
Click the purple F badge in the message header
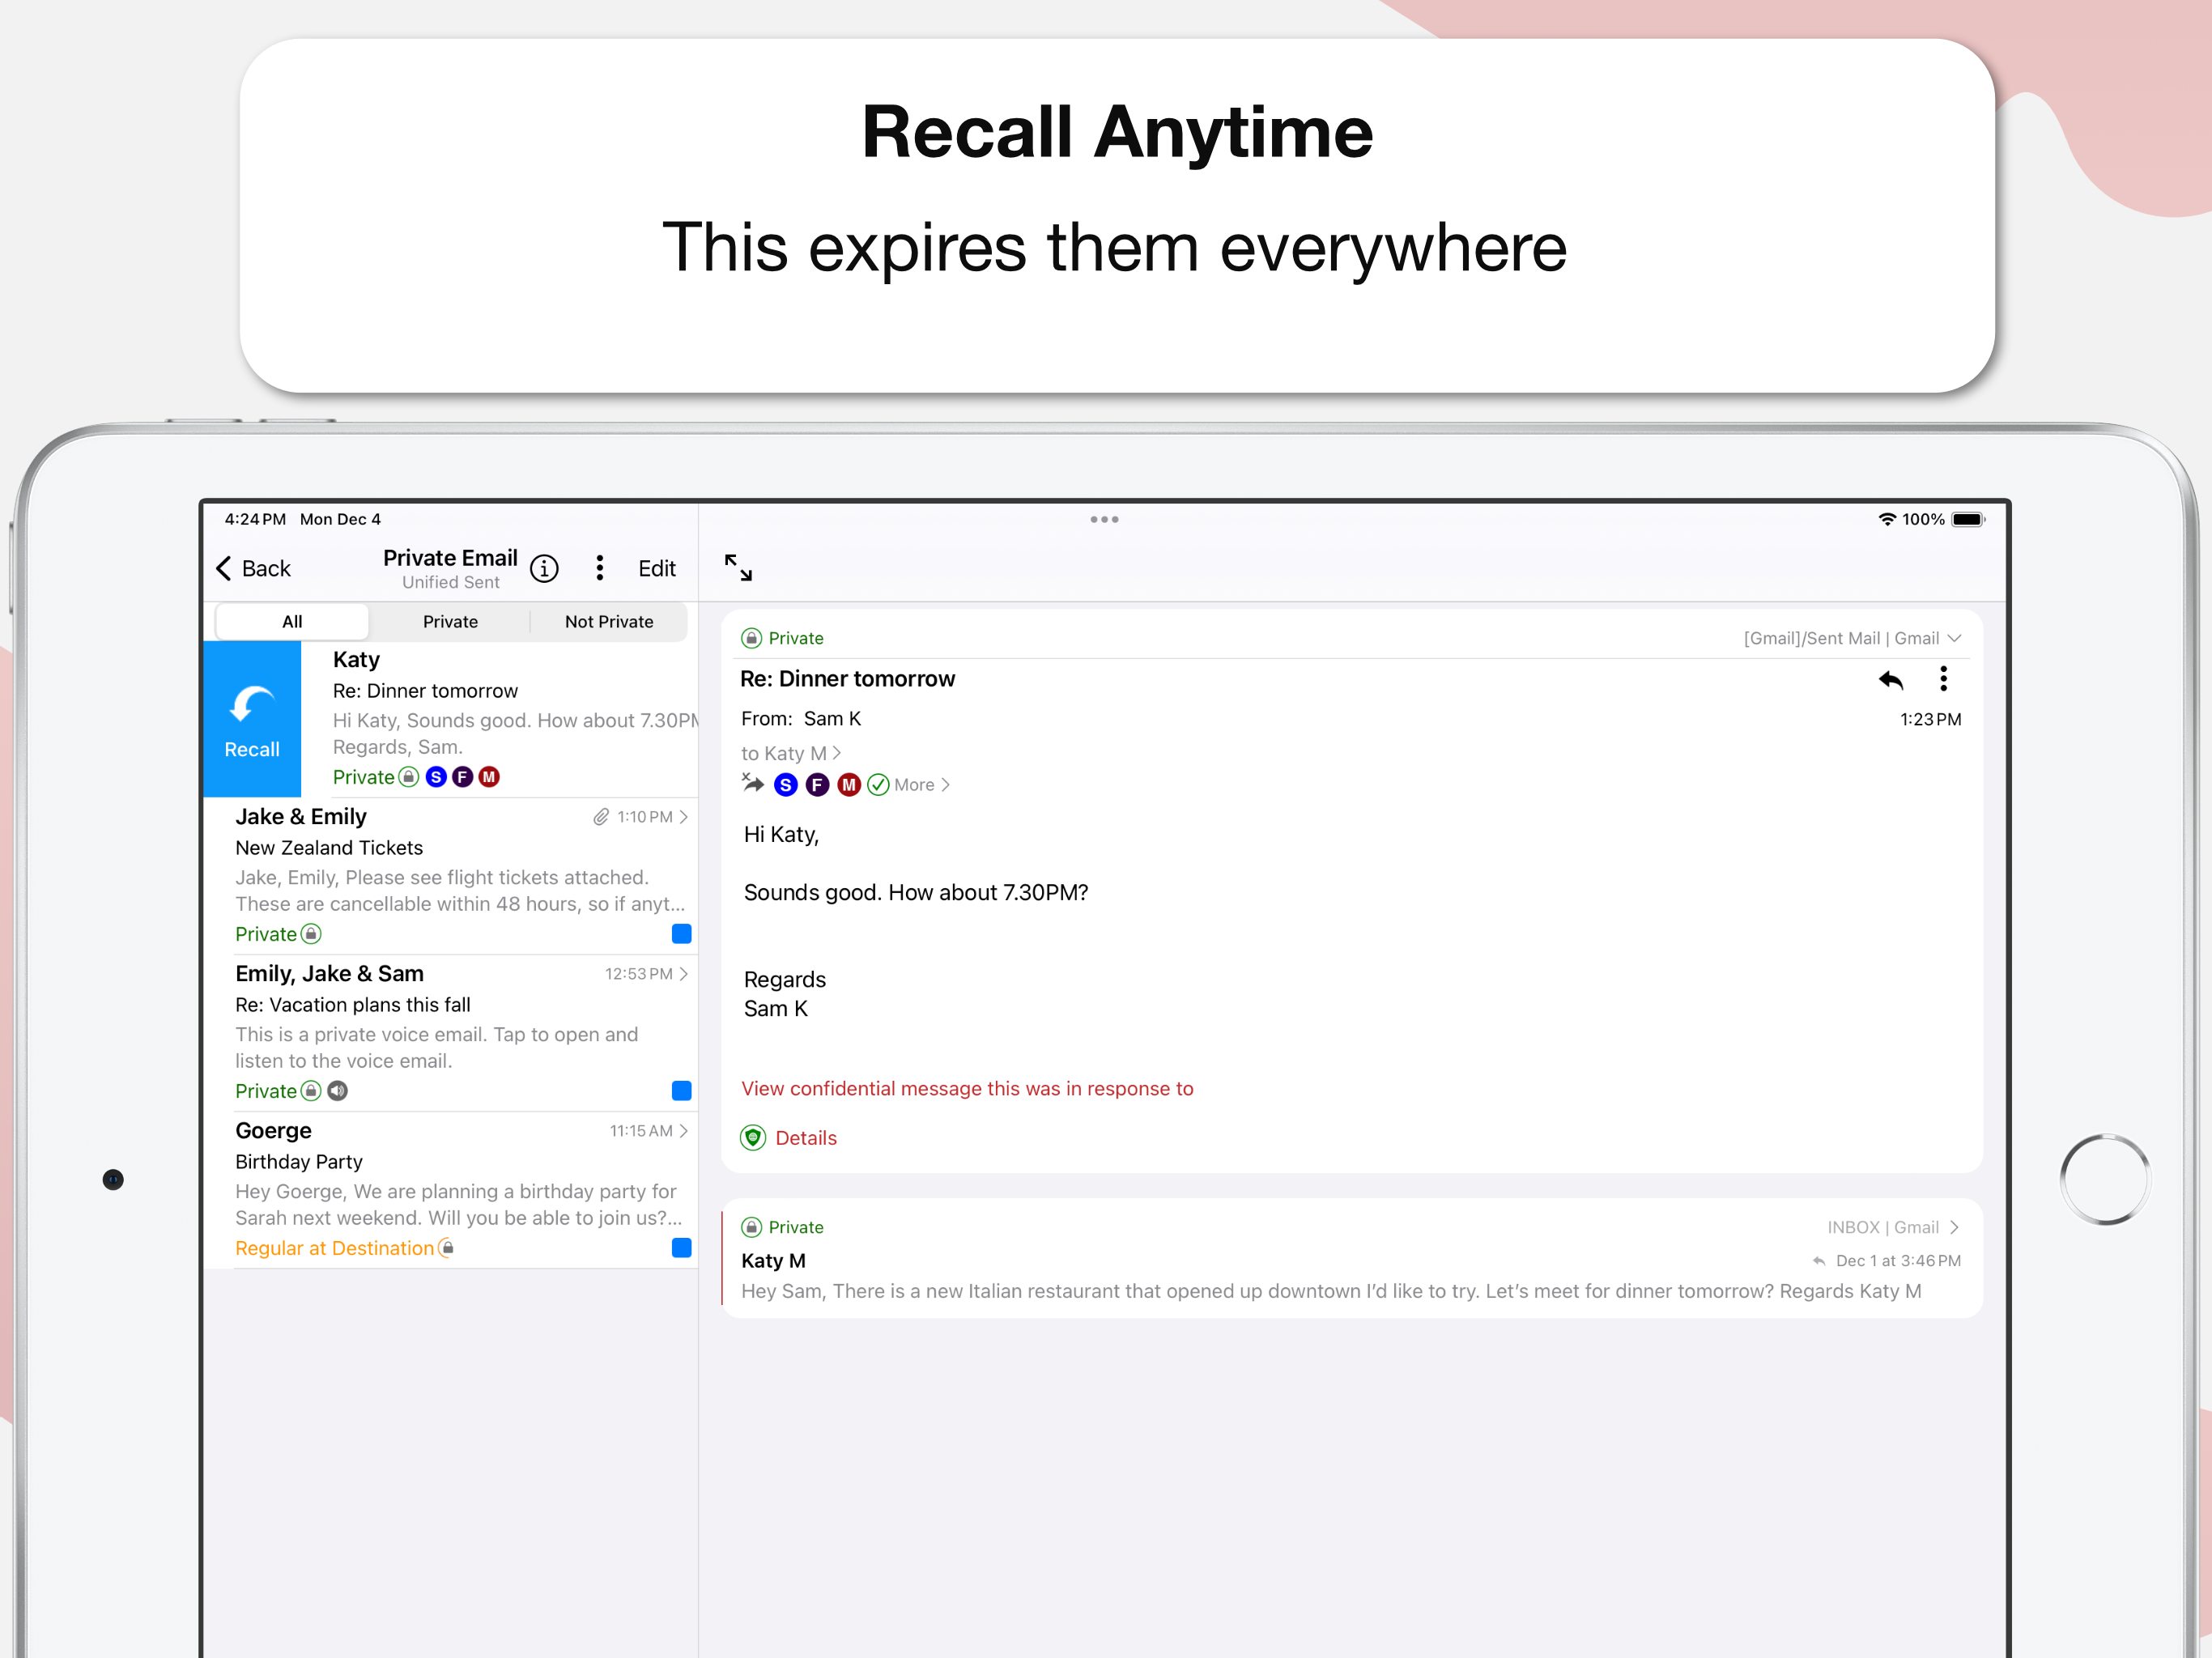pyautogui.click(x=818, y=785)
